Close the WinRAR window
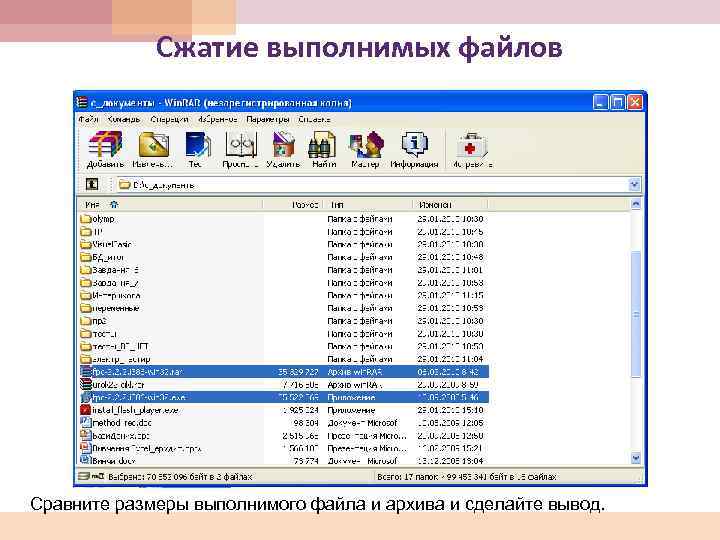This screenshot has height=540, width=720. (x=635, y=102)
